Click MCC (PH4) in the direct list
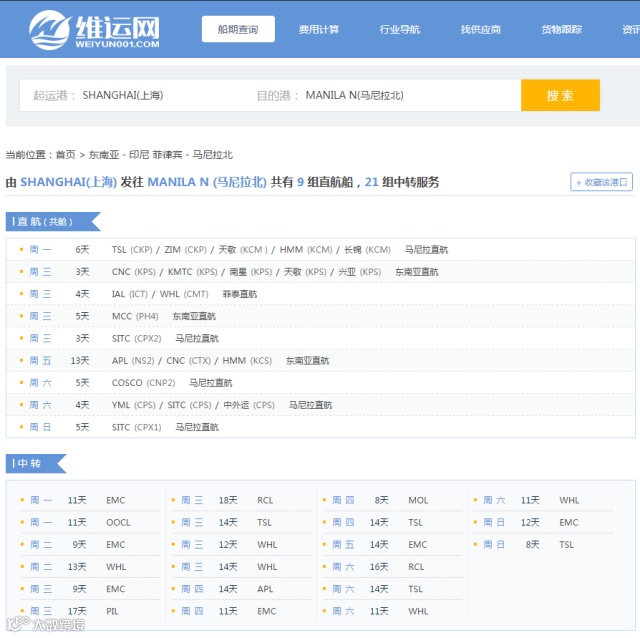Image resolution: width=640 pixels, height=638 pixels. [x=135, y=316]
